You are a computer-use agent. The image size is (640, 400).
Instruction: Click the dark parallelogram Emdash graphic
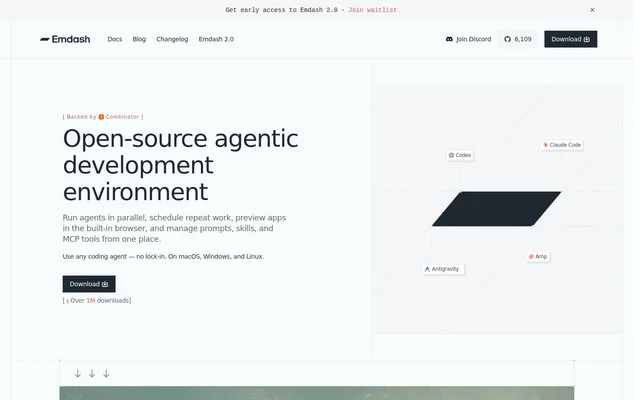tap(496, 209)
